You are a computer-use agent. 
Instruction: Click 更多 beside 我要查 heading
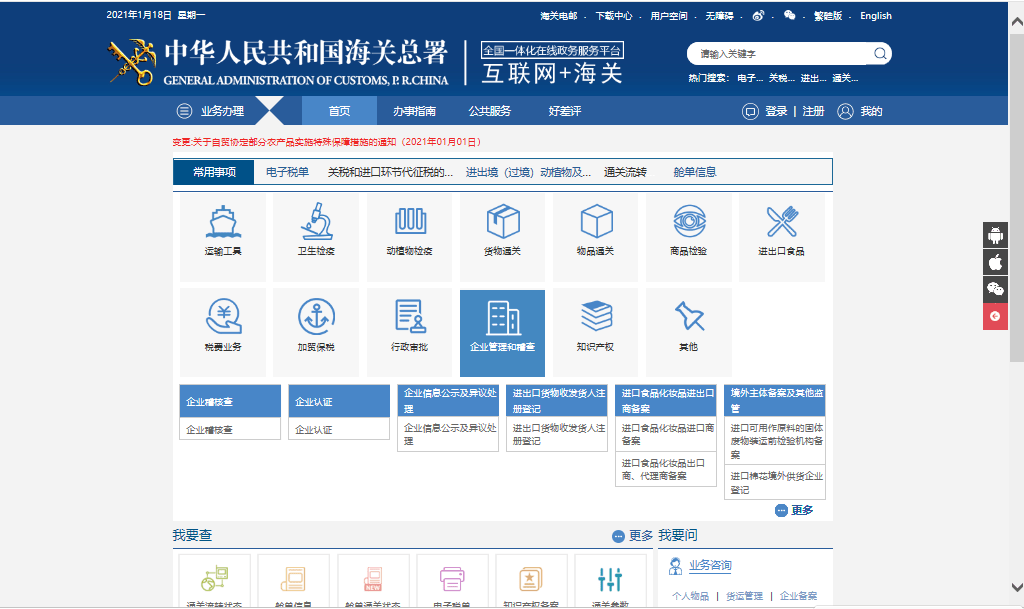632,536
